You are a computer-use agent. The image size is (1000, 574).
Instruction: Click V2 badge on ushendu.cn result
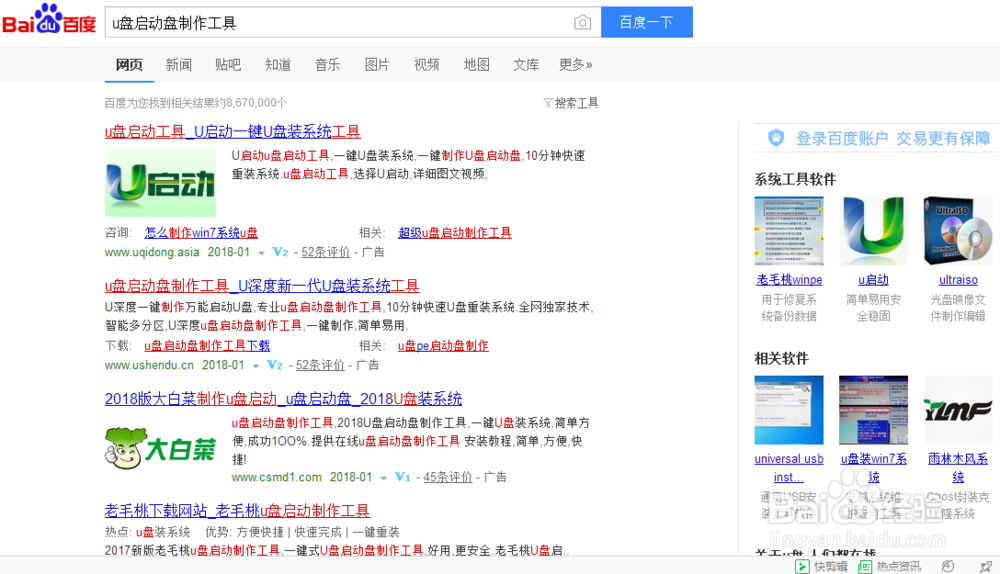tap(274, 365)
